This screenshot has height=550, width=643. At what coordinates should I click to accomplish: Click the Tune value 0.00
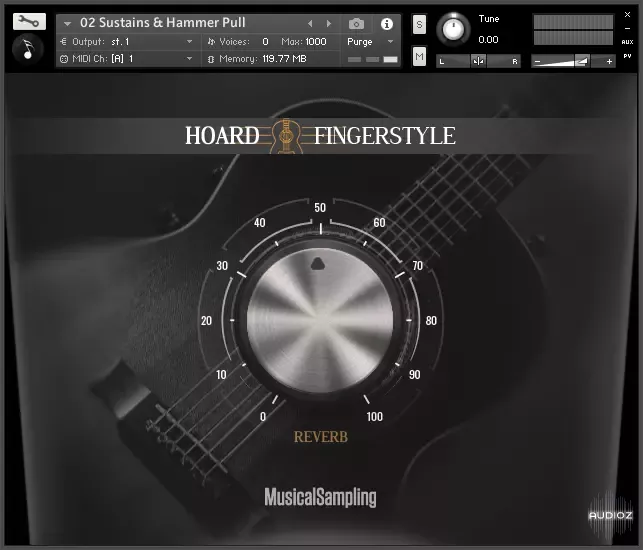[488, 40]
